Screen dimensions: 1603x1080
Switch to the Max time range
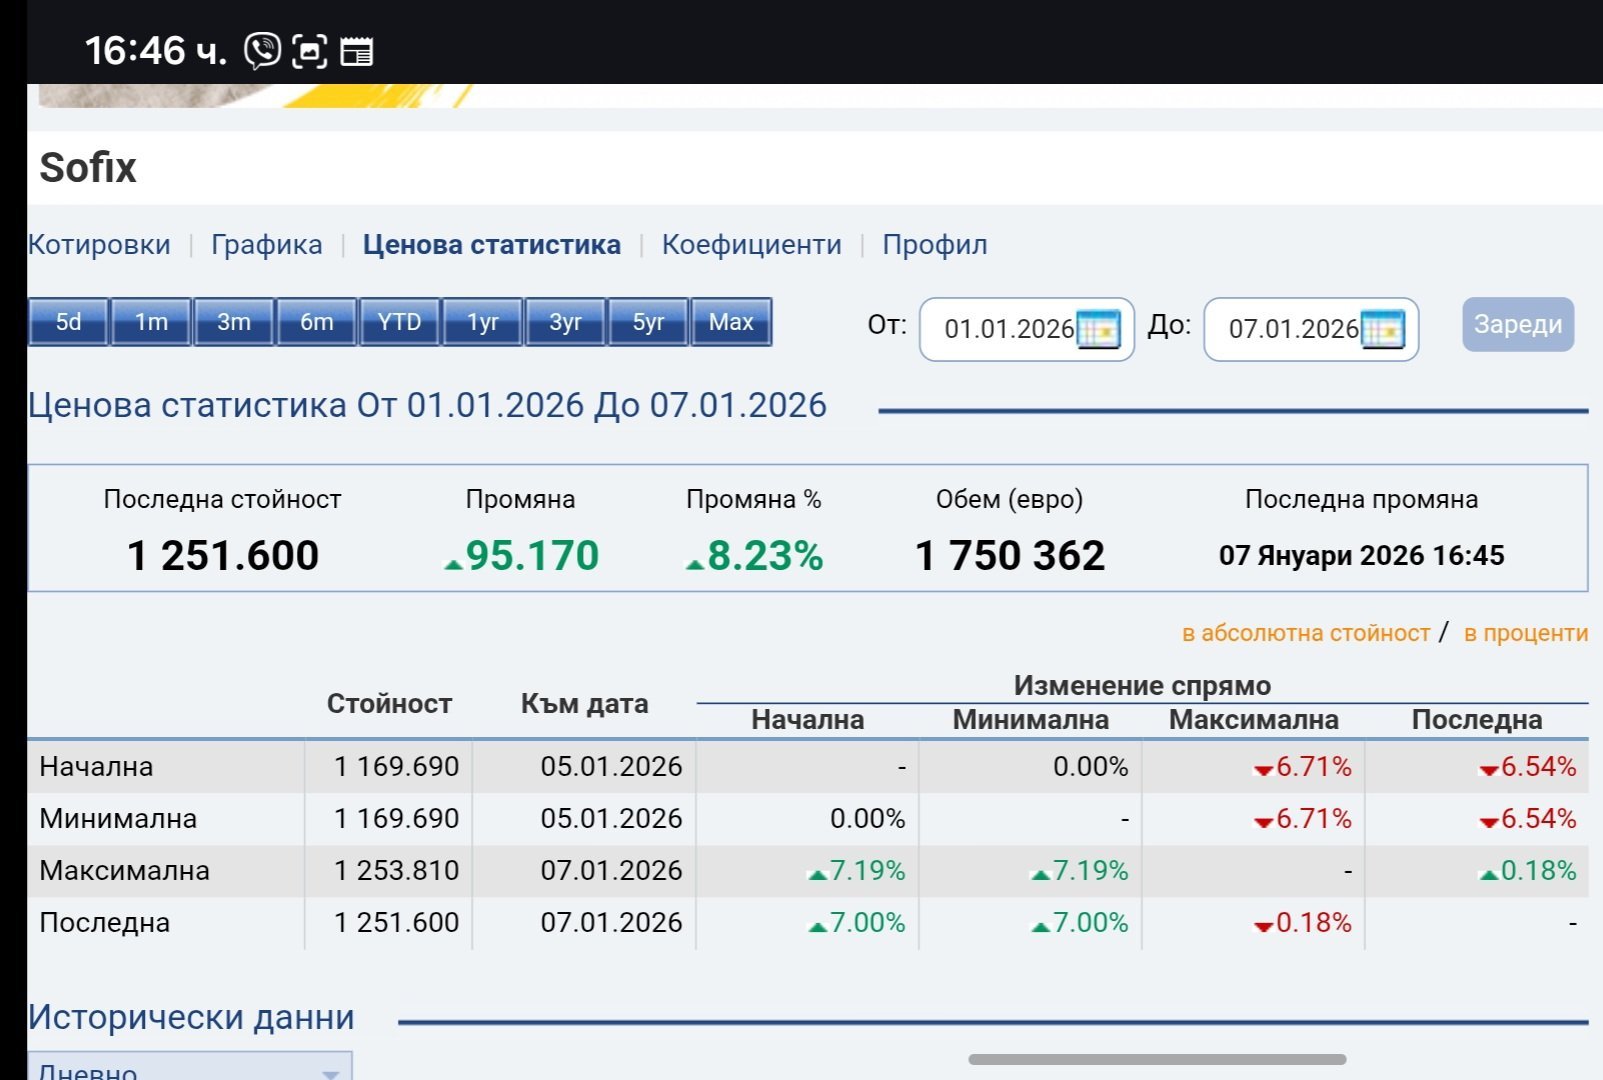(x=731, y=322)
